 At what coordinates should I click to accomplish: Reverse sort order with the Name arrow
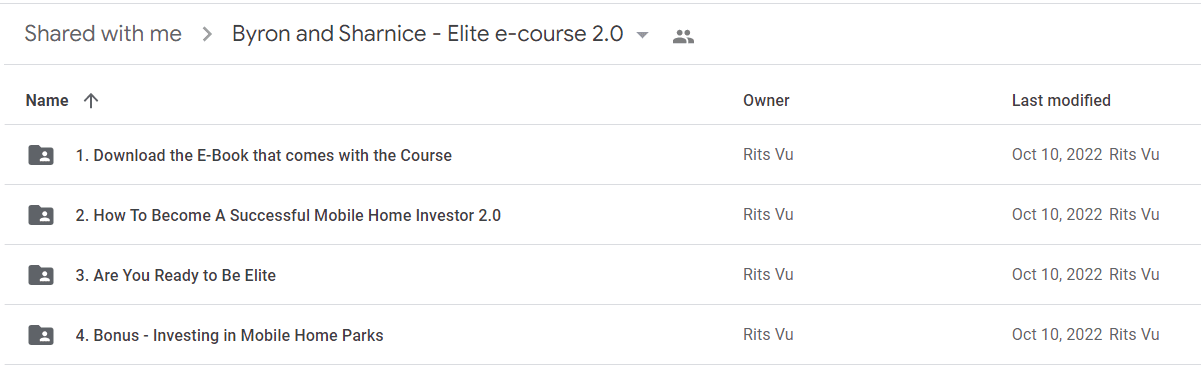coord(91,100)
